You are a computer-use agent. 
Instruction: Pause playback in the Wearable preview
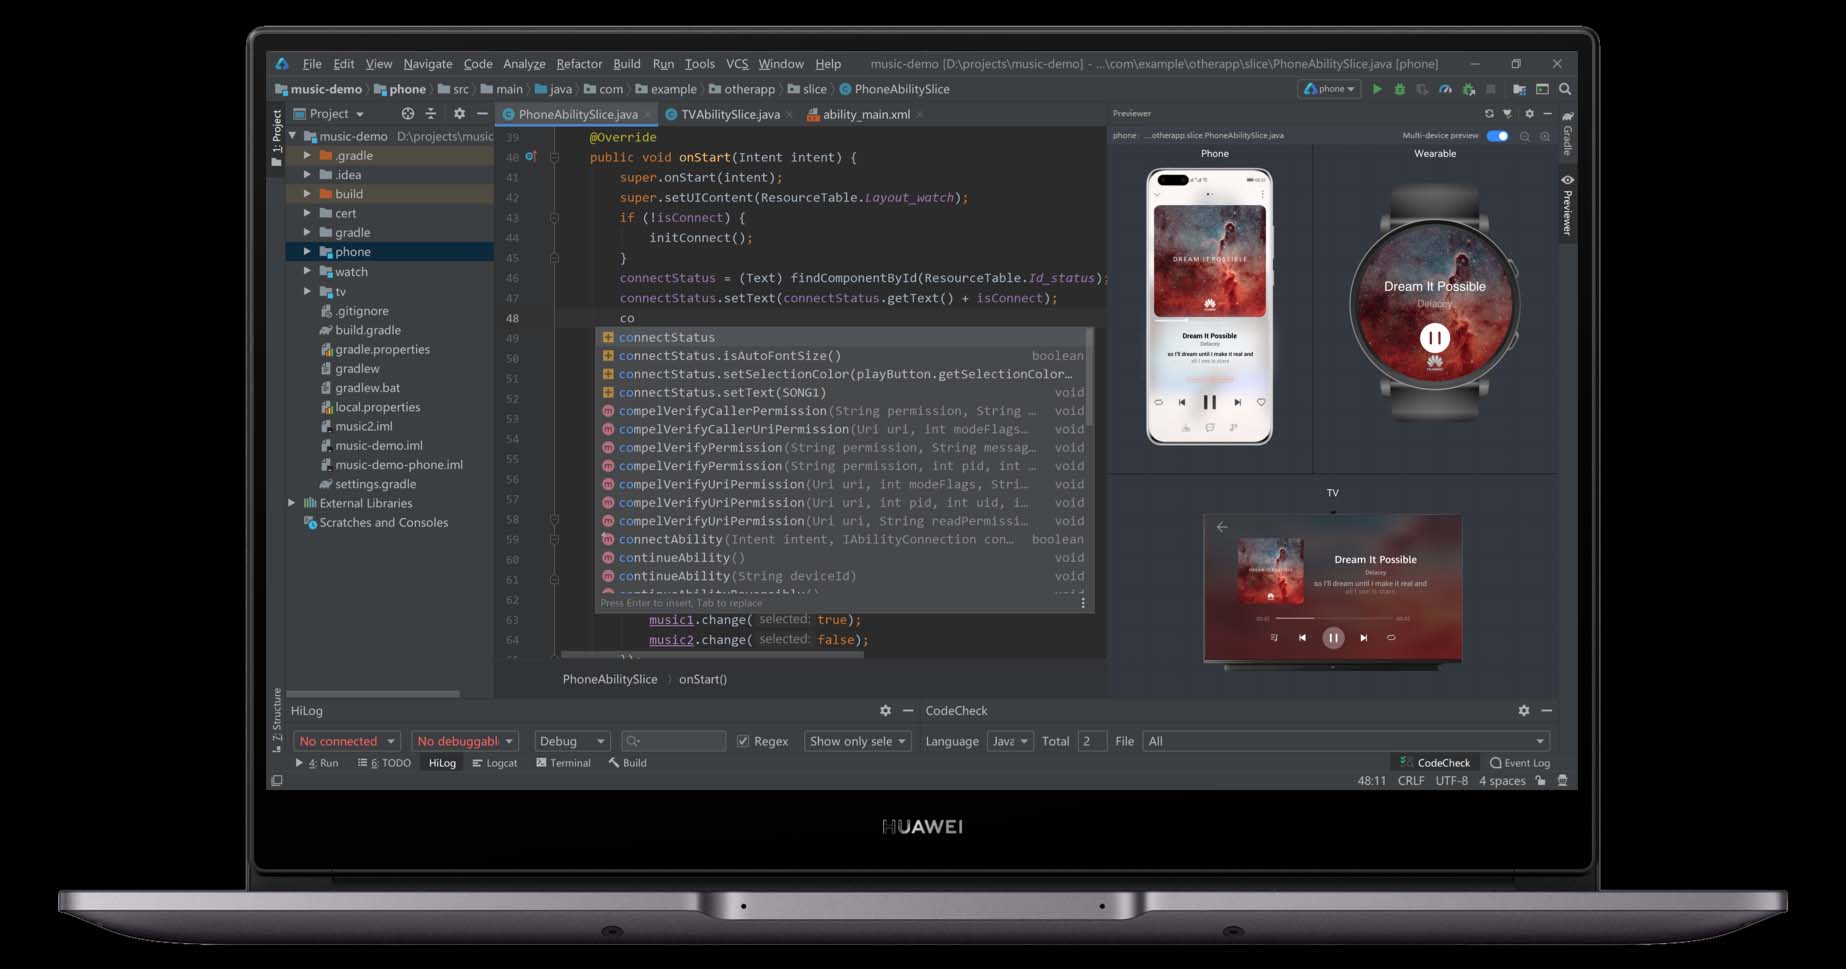1434,337
